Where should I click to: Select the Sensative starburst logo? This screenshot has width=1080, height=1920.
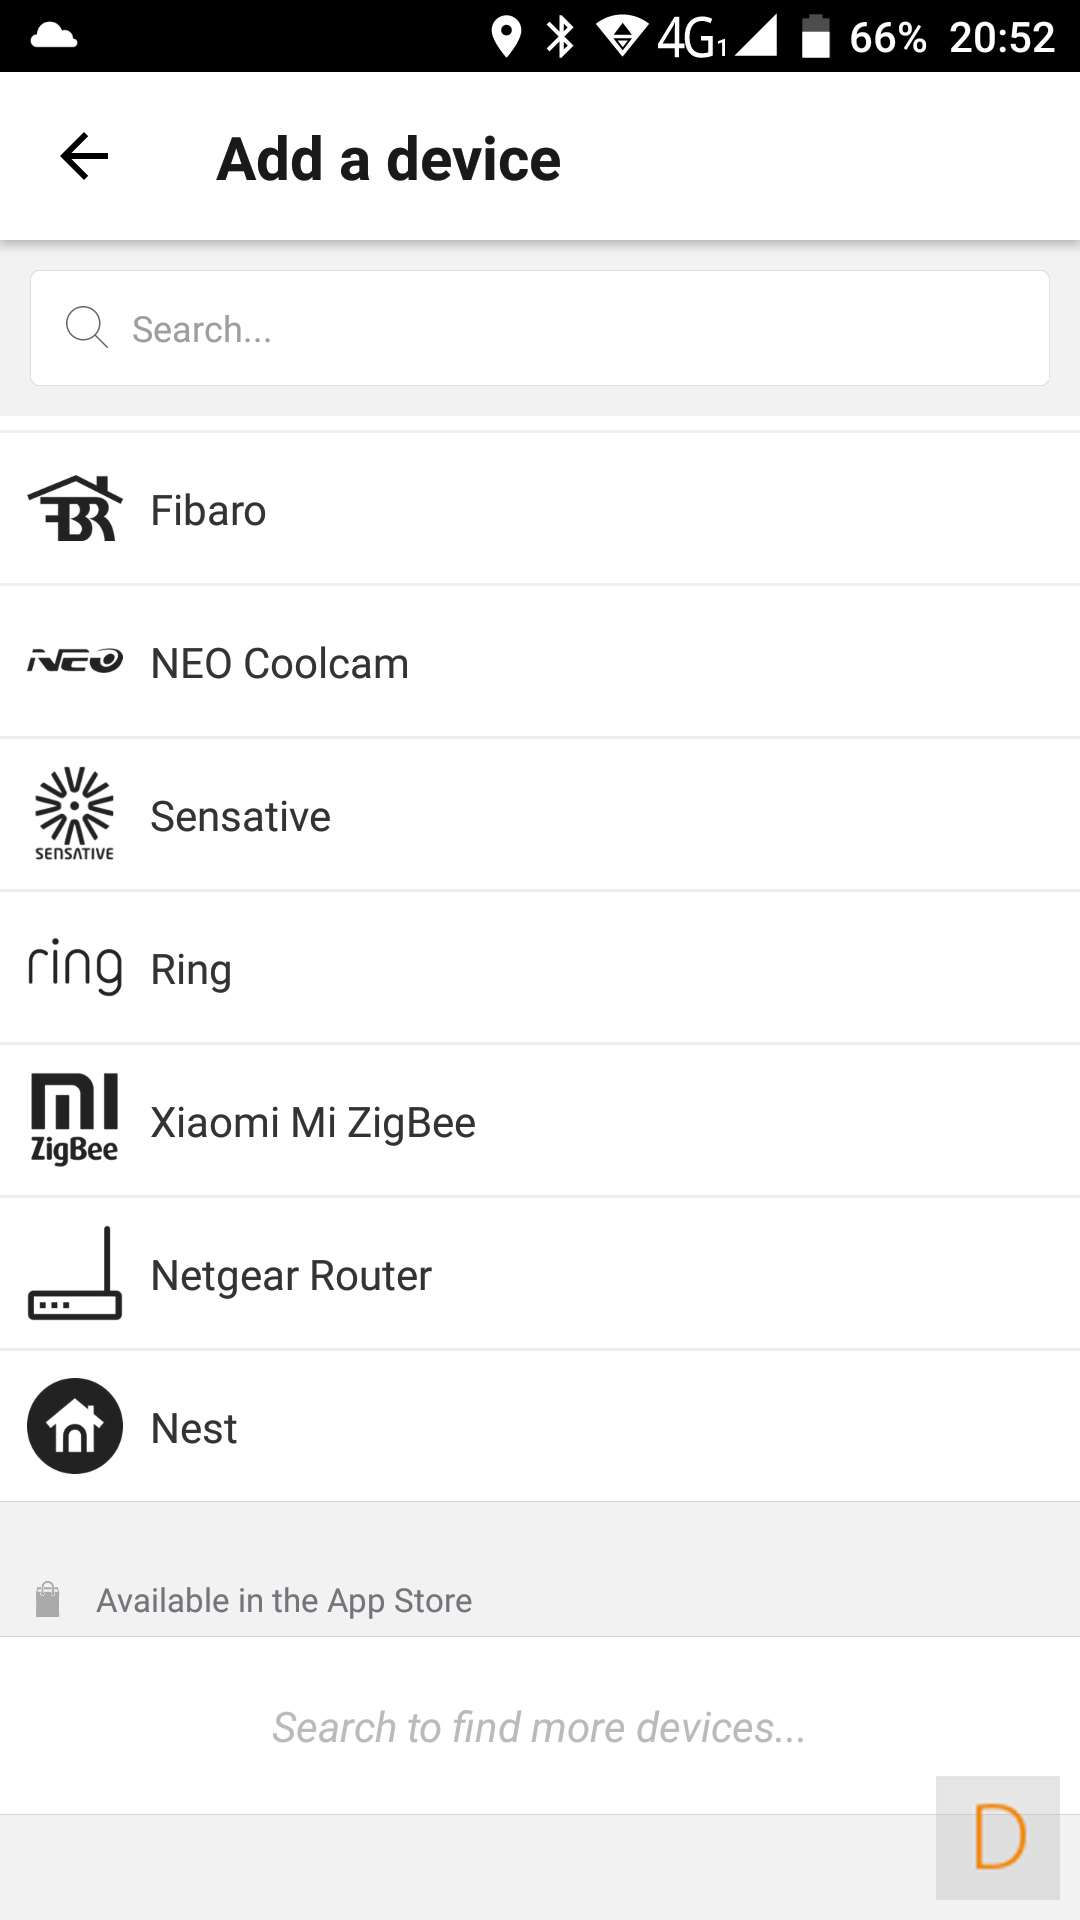[x=75, y=814]
